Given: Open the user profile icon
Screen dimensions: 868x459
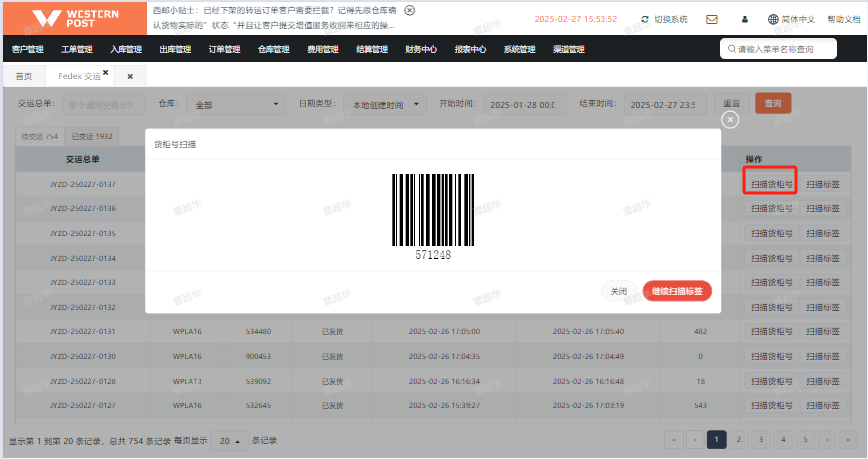Looking at the screenshot, I should pos(745,19).
